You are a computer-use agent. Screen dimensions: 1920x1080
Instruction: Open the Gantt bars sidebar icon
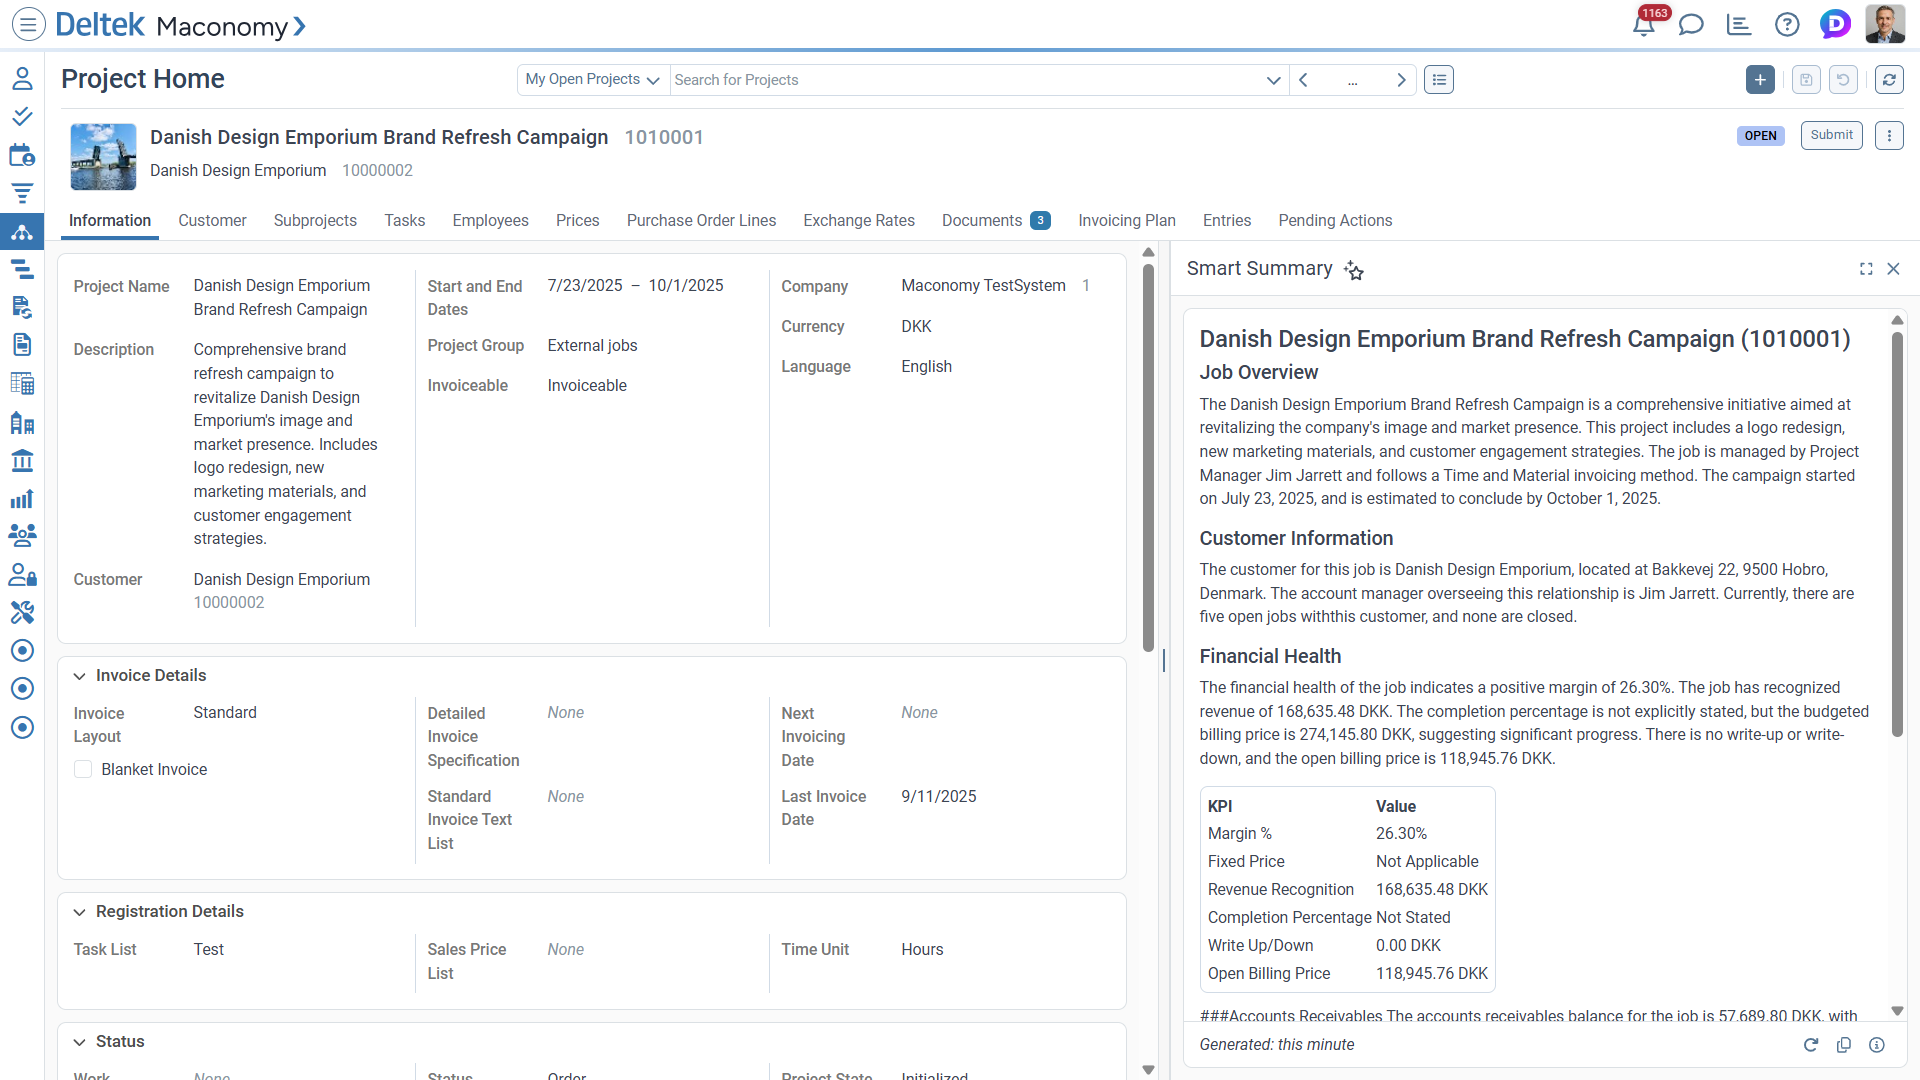22,269
